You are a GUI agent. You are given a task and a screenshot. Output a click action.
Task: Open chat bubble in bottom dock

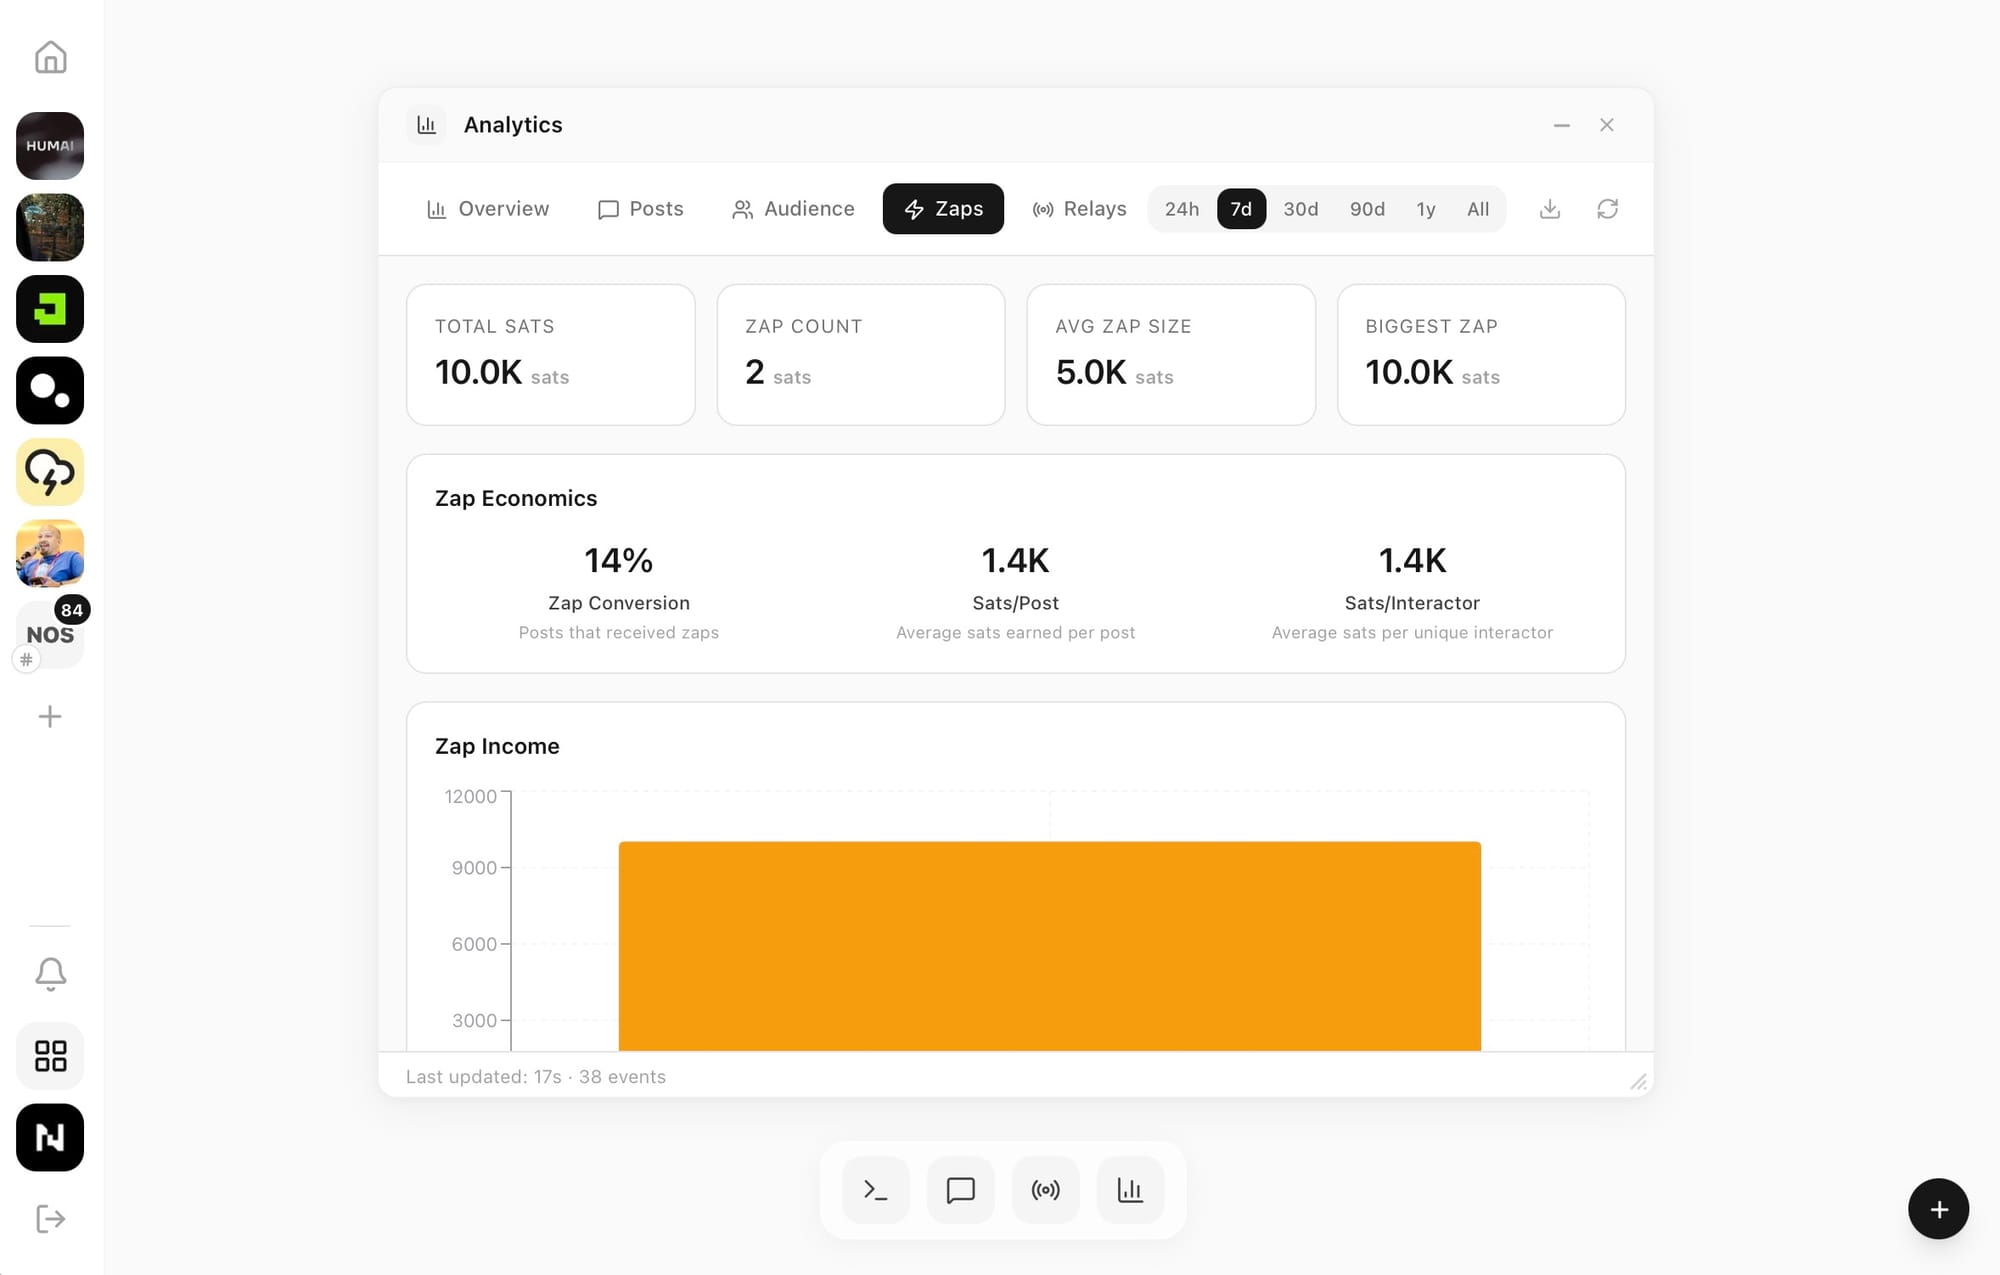(960, 1190)
